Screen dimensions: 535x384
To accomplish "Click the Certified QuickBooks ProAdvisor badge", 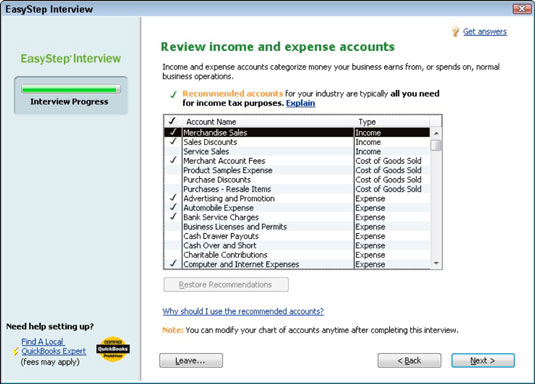I will tap(113, 349).
